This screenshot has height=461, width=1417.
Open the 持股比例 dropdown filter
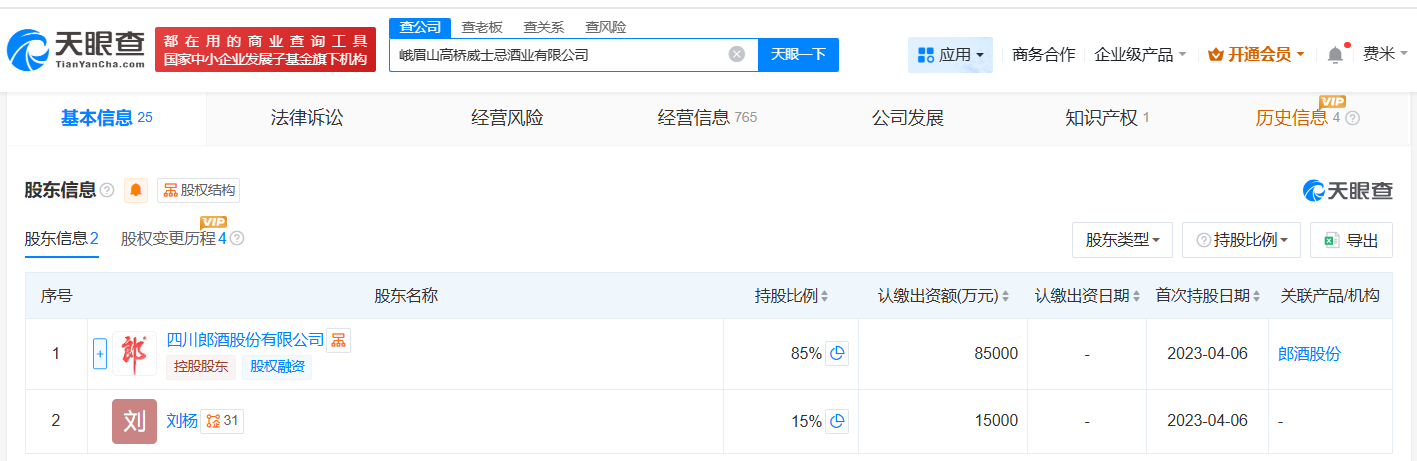[x=1241, y=240]
